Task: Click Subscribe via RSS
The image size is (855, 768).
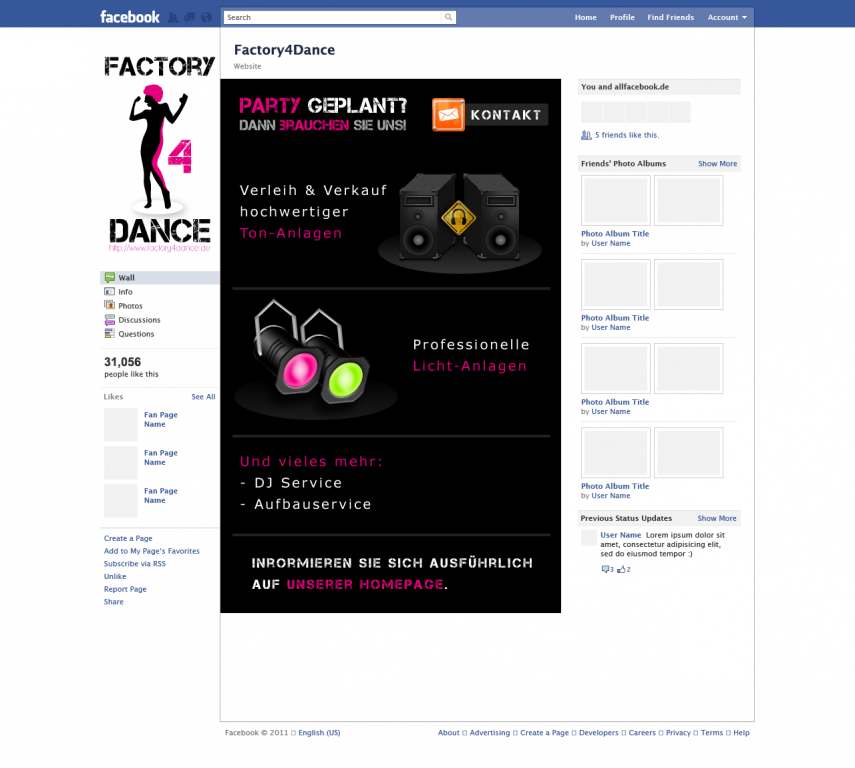Action: [x=135, y=563]
